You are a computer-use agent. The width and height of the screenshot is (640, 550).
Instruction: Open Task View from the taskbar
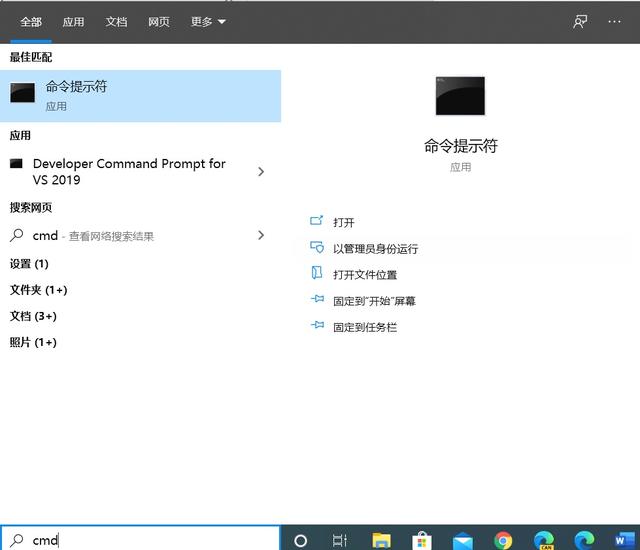[340, 541]
